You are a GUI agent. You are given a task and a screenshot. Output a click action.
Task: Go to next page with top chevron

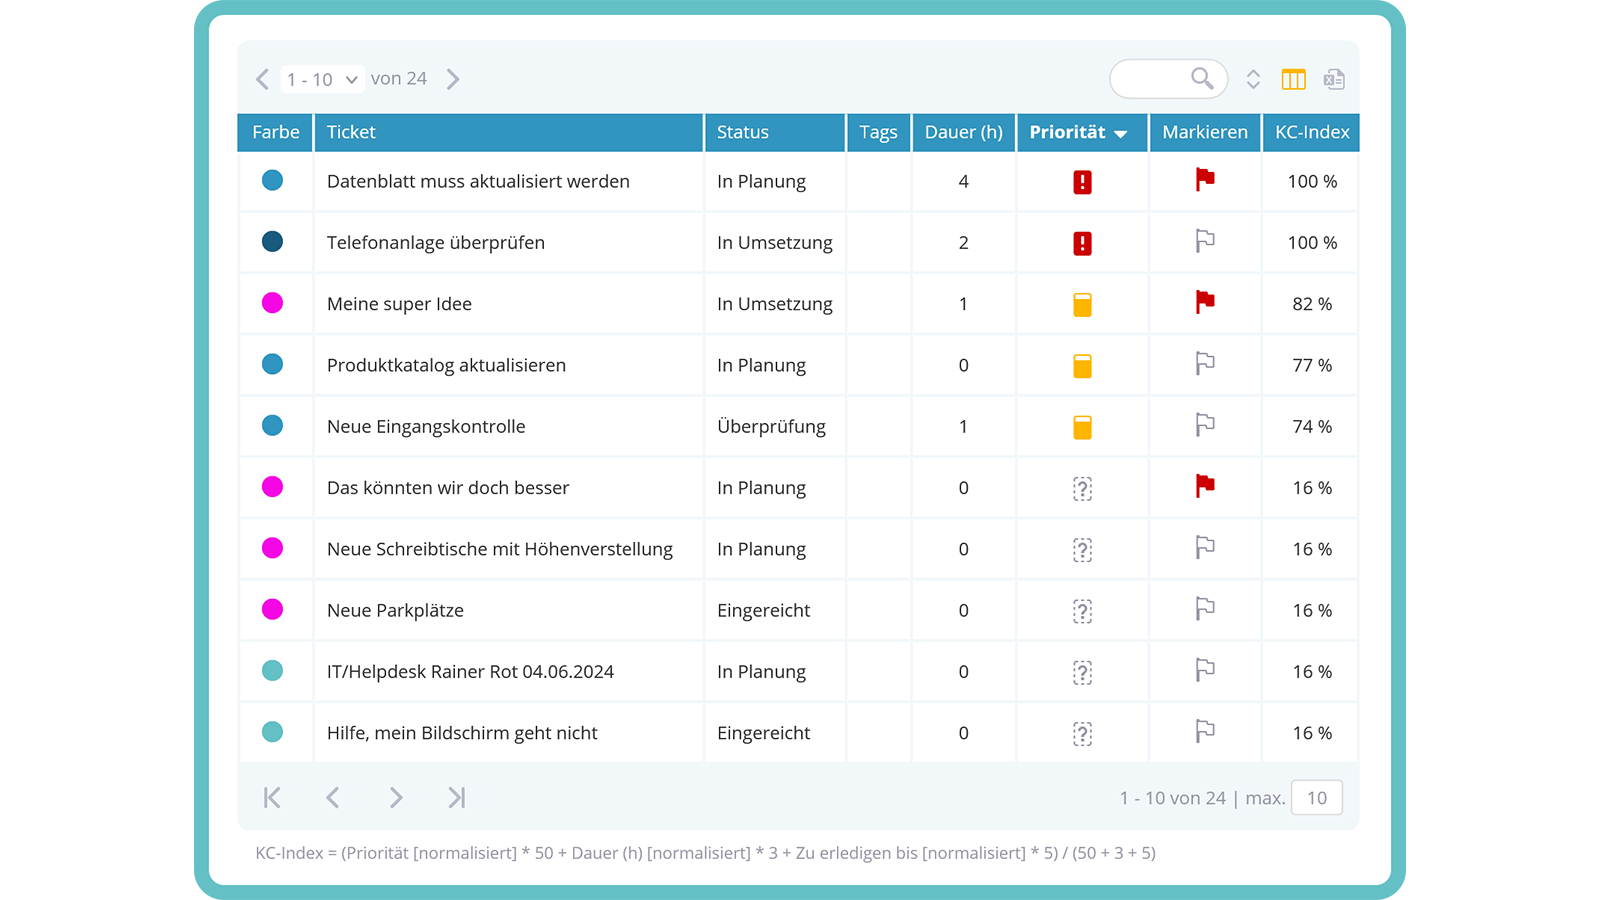click(x=453, y=79)
